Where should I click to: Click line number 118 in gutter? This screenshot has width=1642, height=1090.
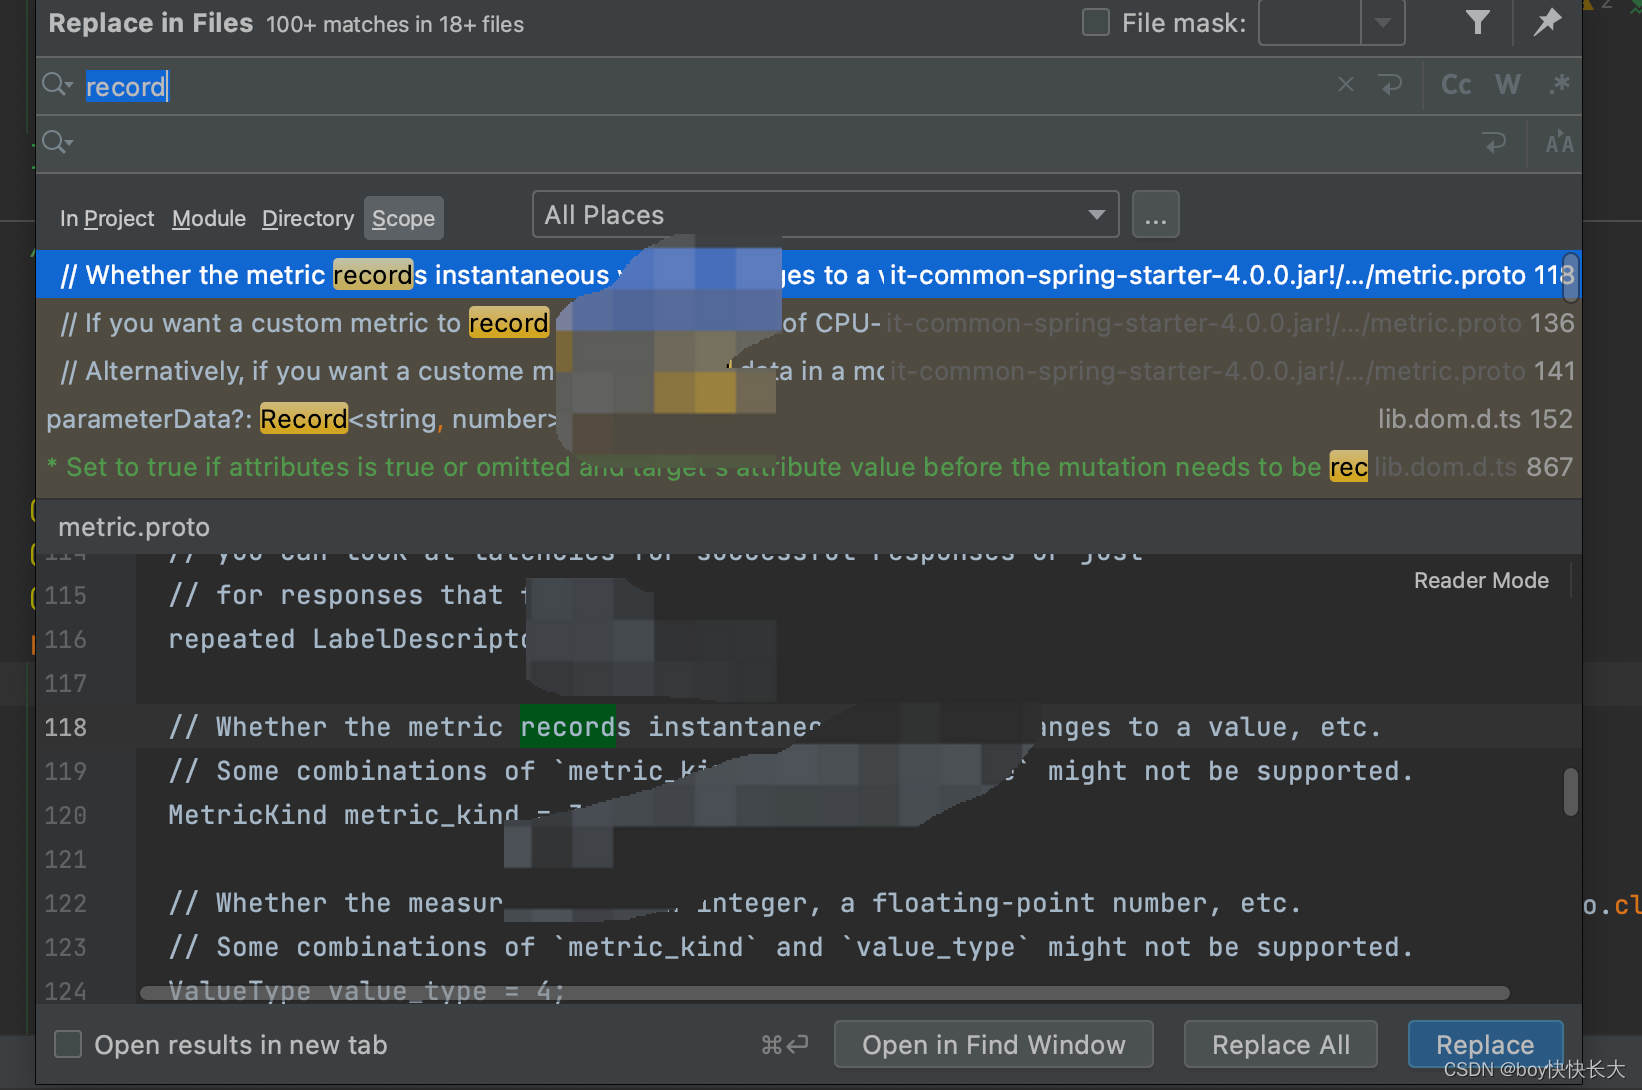click(66, 727)
